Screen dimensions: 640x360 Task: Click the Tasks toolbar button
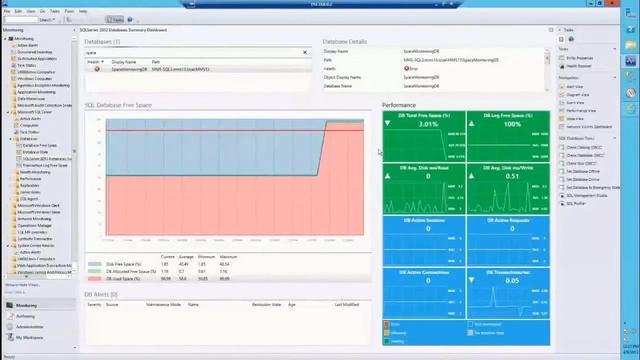pos(115,20)
